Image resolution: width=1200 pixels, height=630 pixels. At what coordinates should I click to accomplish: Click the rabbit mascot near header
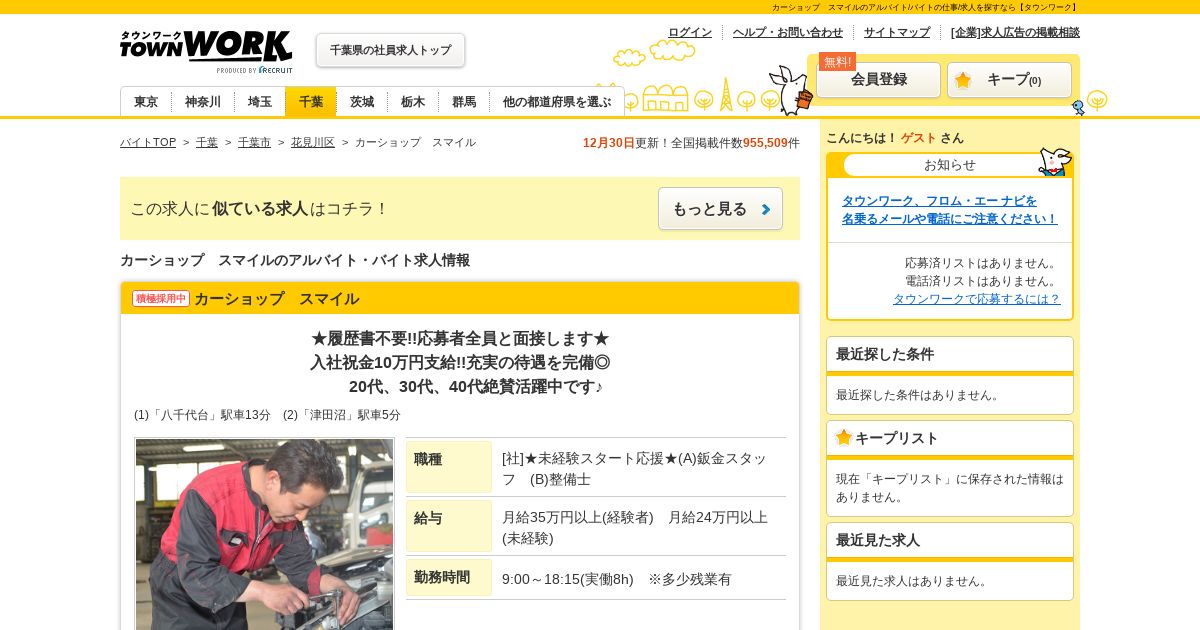792,90
